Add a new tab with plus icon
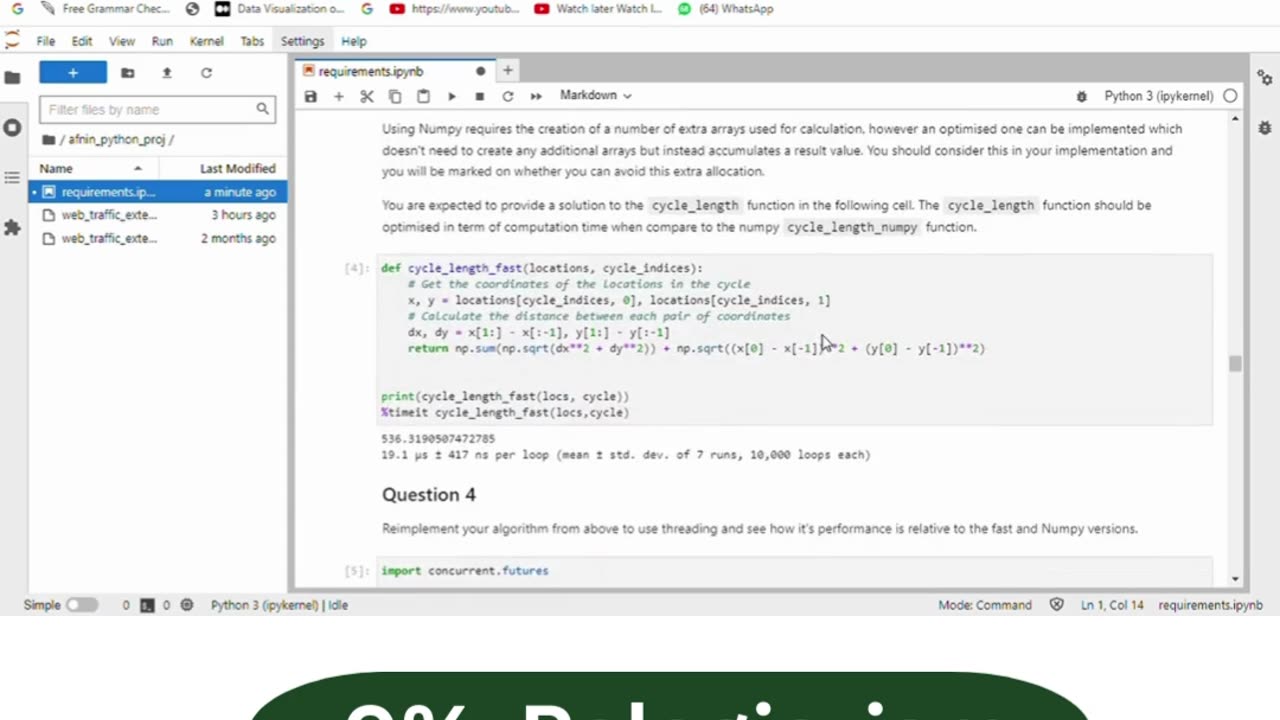Viewport: 1280px width, 720px height. (x=508, y=71)
